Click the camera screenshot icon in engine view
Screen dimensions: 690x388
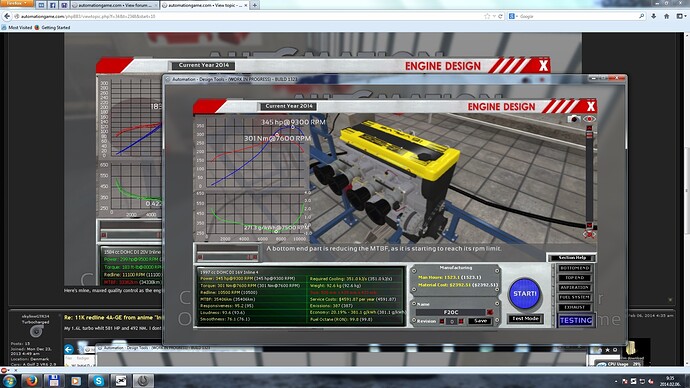573,119
